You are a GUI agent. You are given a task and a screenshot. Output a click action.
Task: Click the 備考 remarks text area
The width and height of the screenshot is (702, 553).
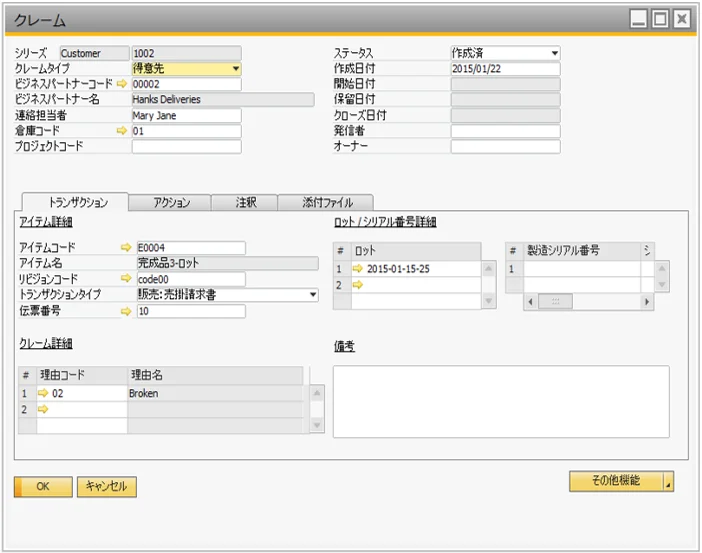tap(501, 402)
